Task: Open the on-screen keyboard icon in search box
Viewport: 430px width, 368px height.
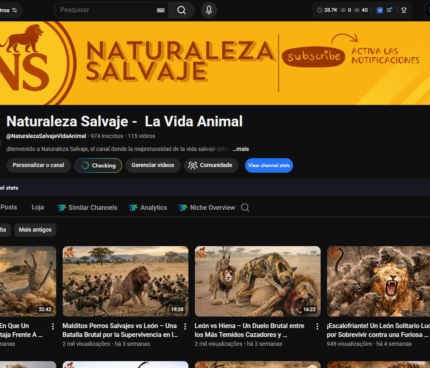Action: (x=161, y=10)
